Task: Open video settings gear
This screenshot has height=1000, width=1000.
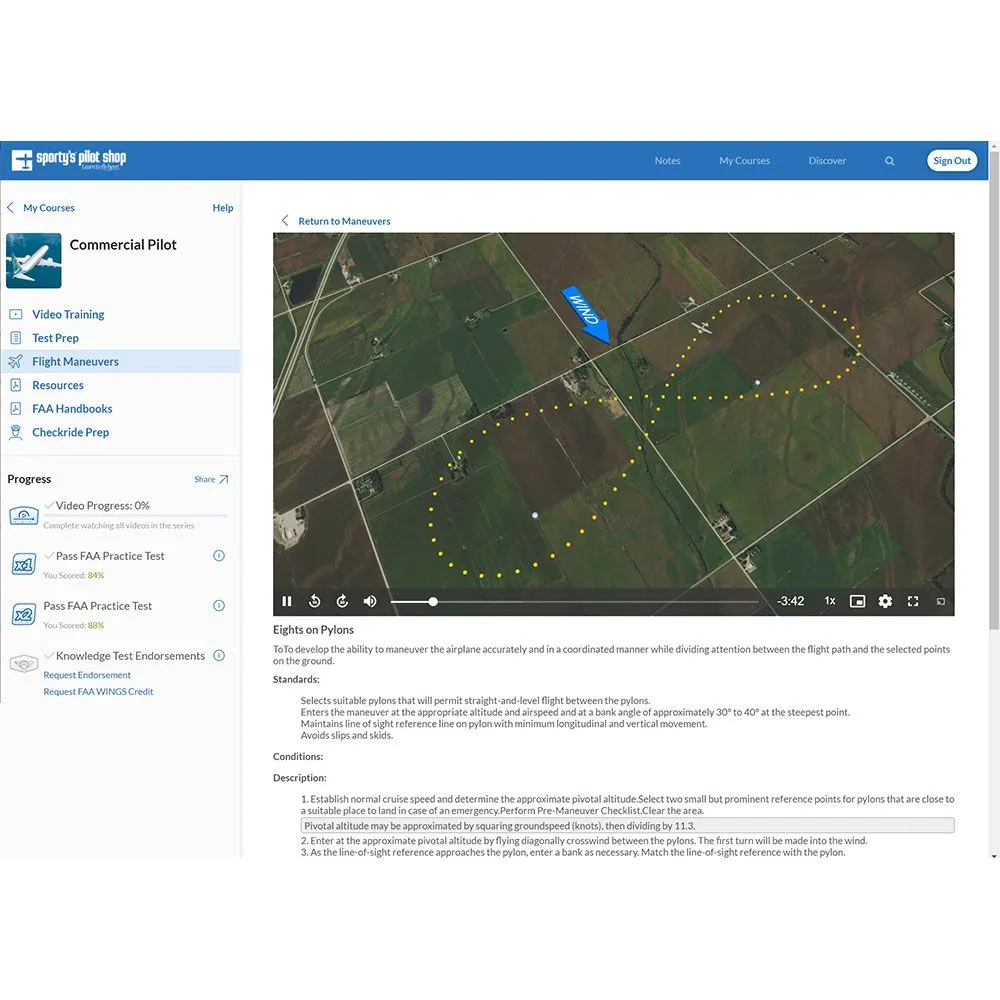Action: pos(885,601)
